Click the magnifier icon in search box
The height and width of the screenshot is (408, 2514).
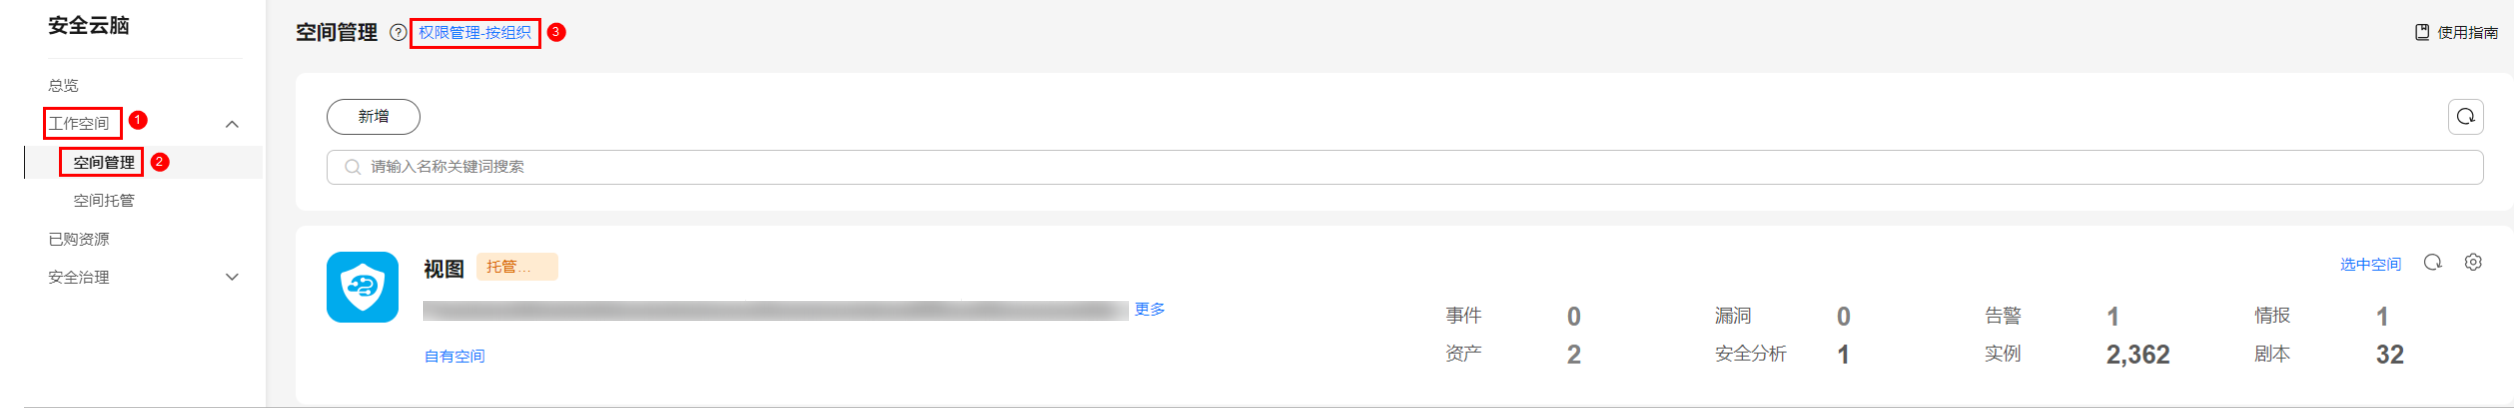click(x=352, y=167)
